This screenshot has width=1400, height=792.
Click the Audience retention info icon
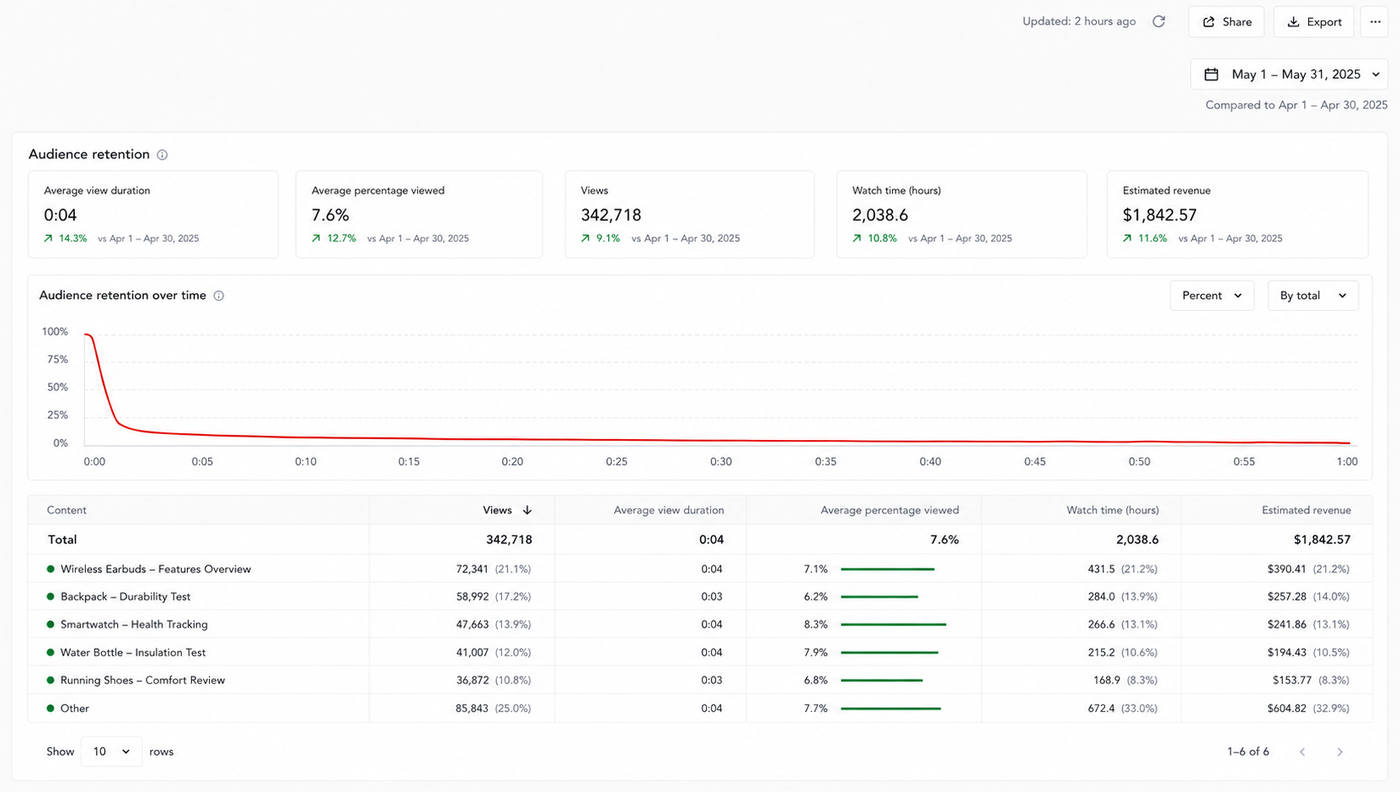pyautogui.click(x=162, y=155)
